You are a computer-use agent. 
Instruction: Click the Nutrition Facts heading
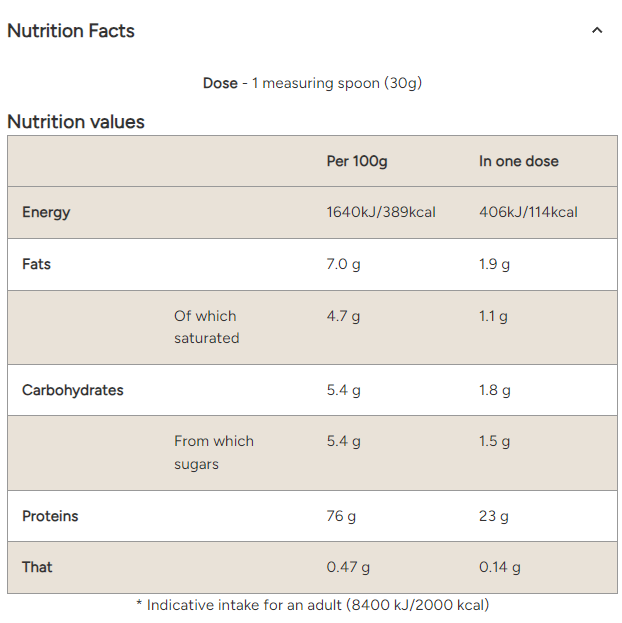(71, 31)
